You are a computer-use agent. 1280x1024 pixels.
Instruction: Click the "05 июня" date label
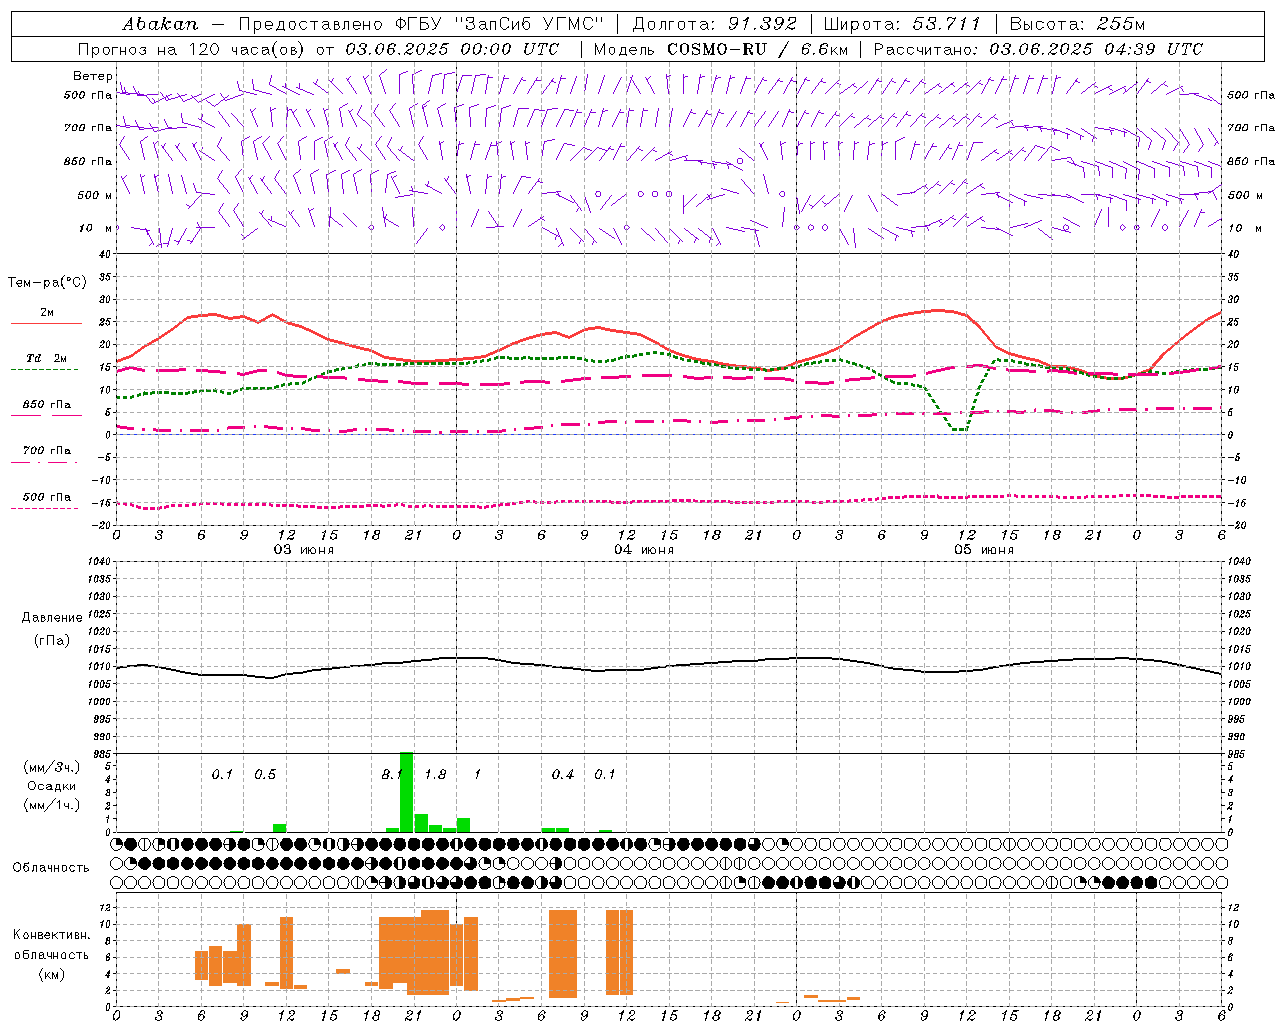[983, 550]
